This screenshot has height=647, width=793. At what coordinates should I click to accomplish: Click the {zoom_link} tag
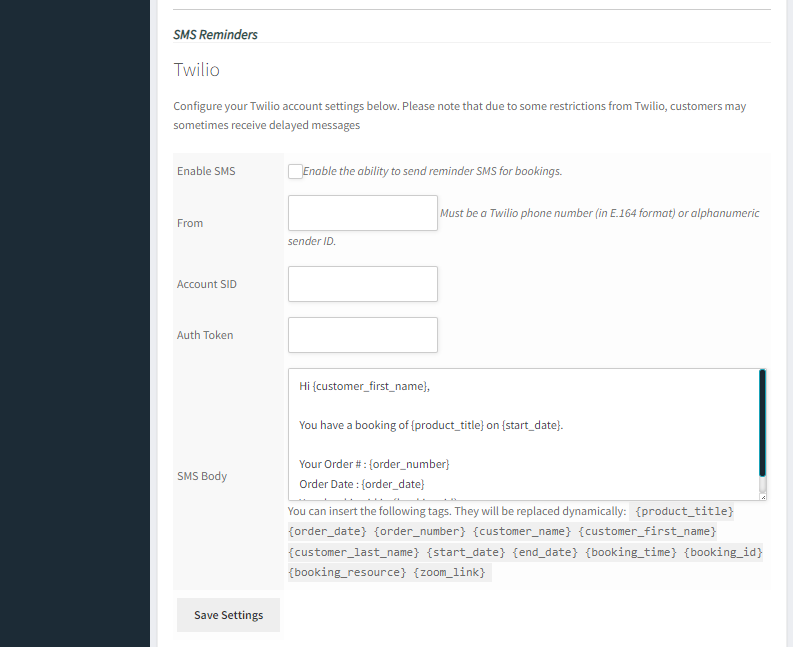[449, 573]
